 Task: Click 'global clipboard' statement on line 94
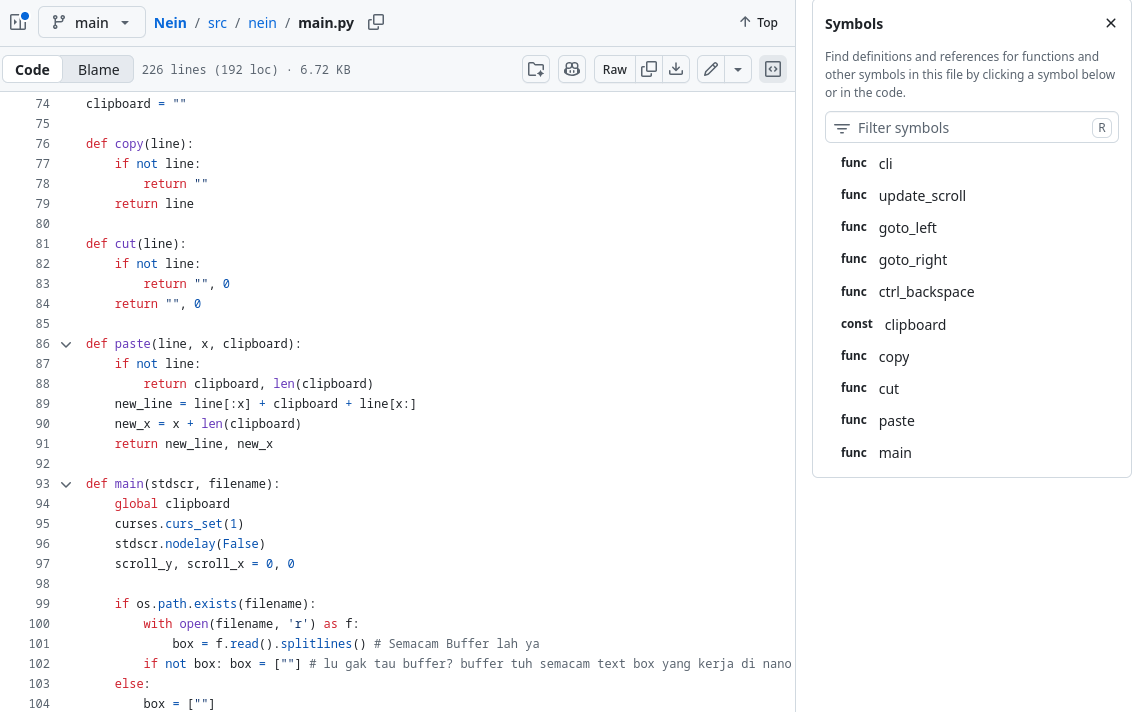[172, 504]
